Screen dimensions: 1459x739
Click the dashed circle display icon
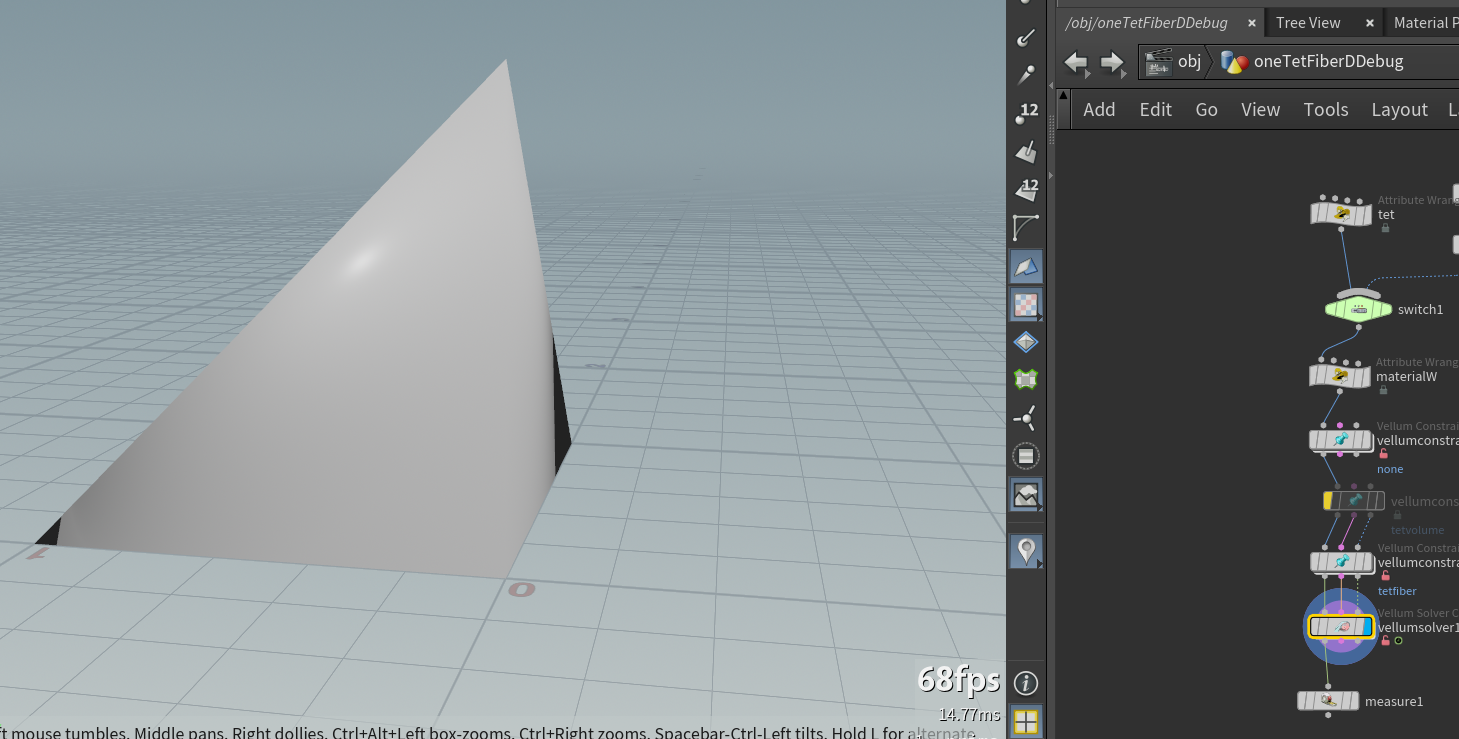click(x=1026, y=456)
